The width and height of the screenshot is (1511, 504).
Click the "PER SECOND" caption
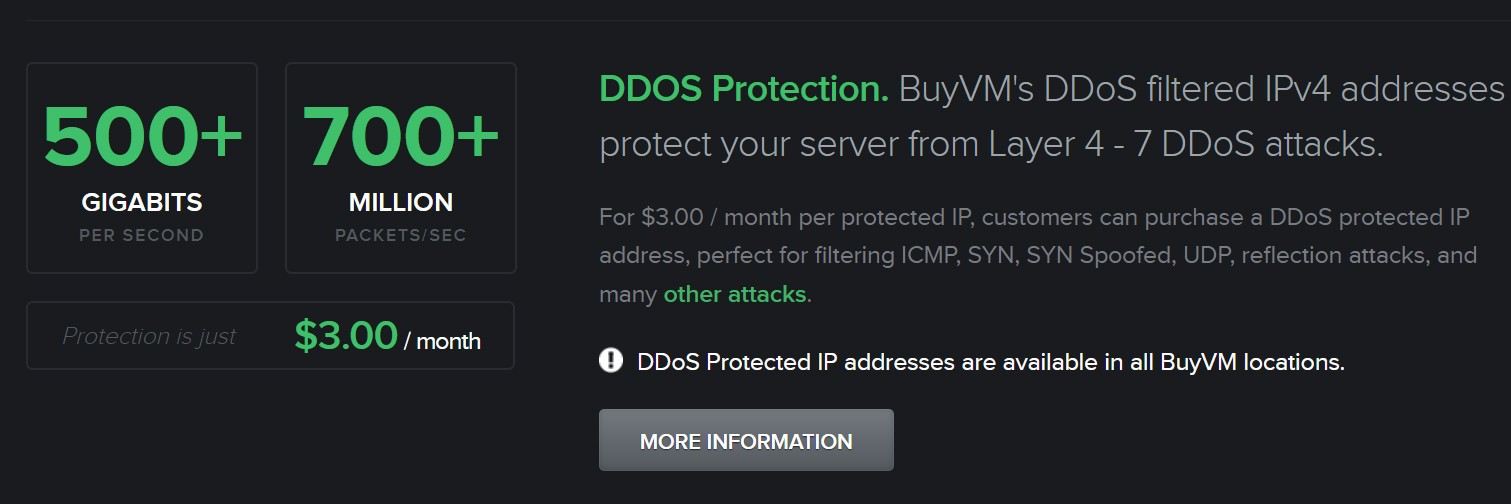[x=142, y=236]
